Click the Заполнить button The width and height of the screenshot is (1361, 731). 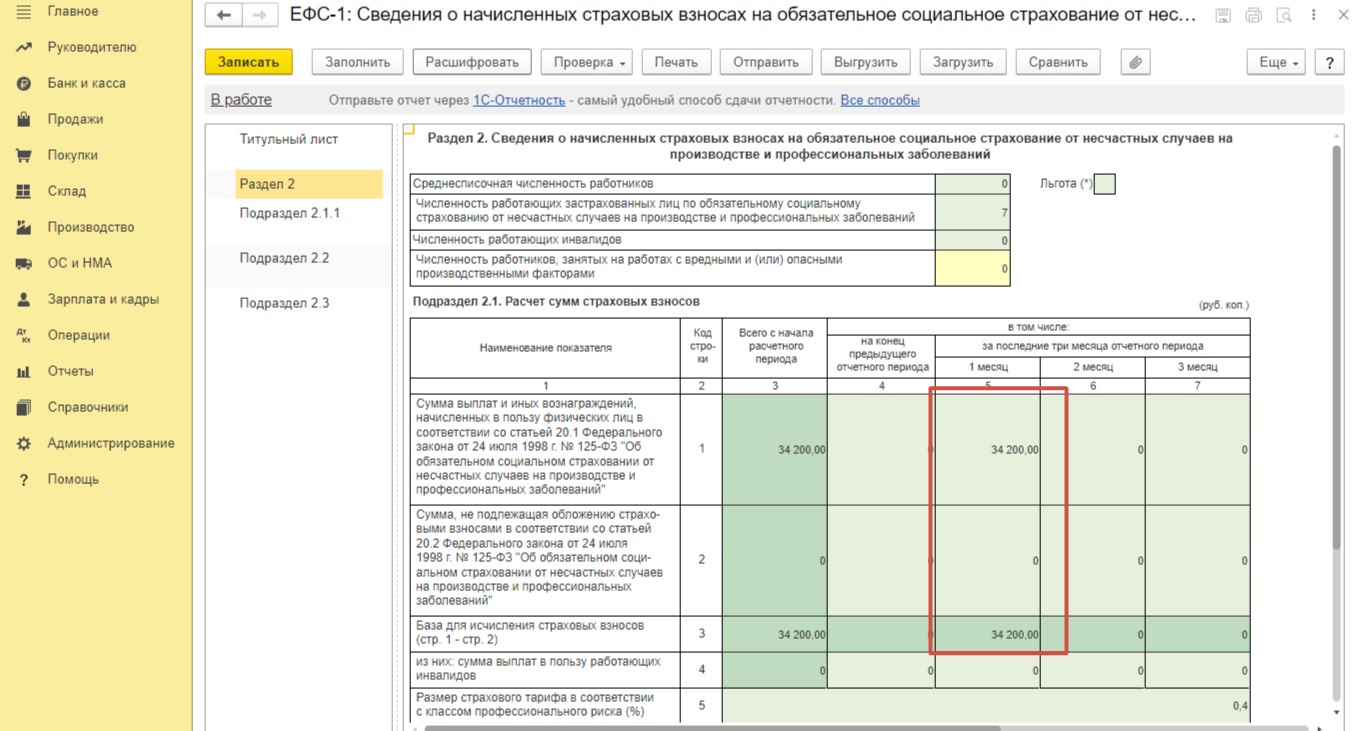click(x=358, y=62)
